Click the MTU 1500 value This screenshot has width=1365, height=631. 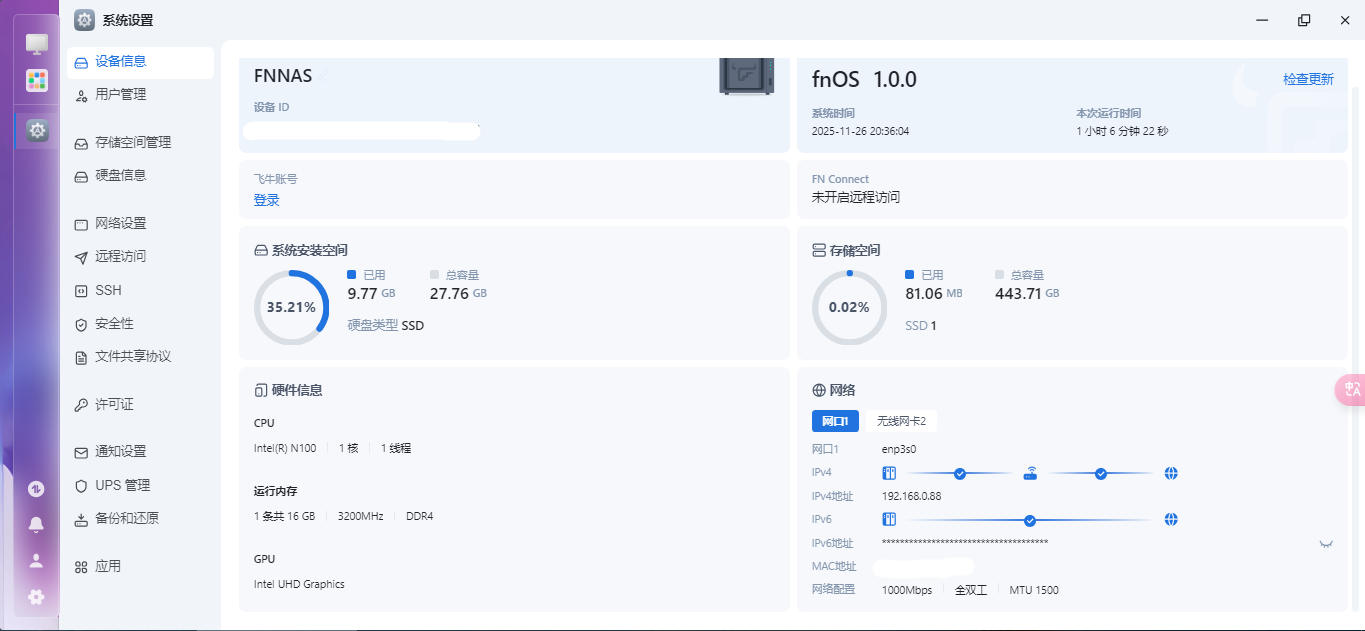(x=1034, y=590)
